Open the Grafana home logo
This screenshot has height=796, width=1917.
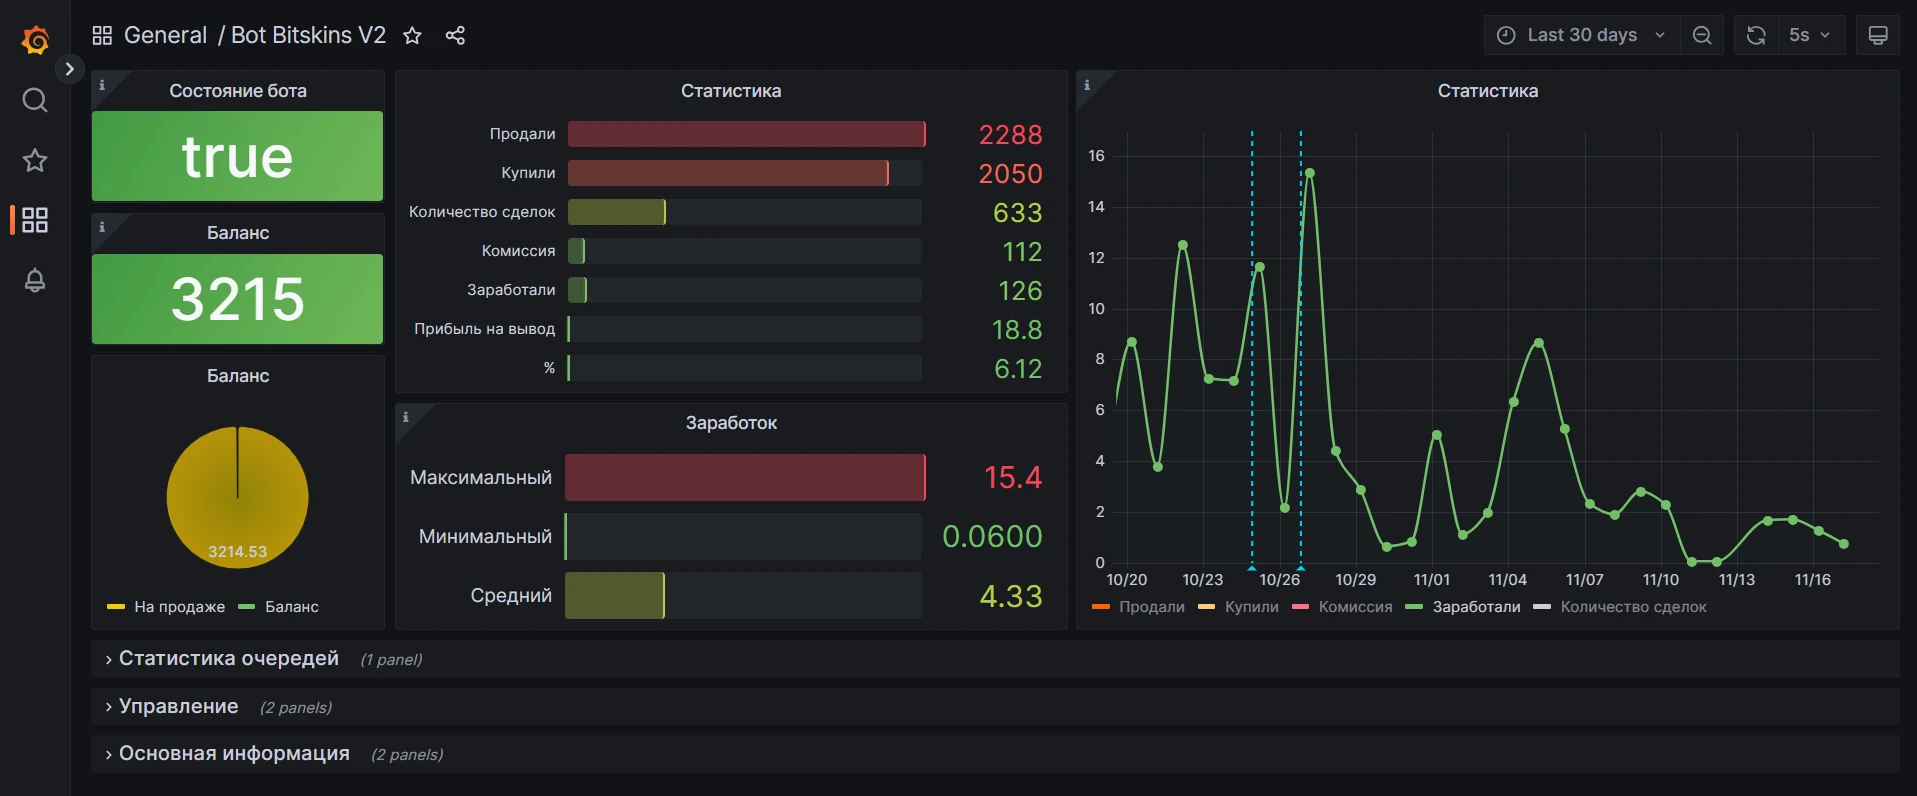[x=35, y=40]
